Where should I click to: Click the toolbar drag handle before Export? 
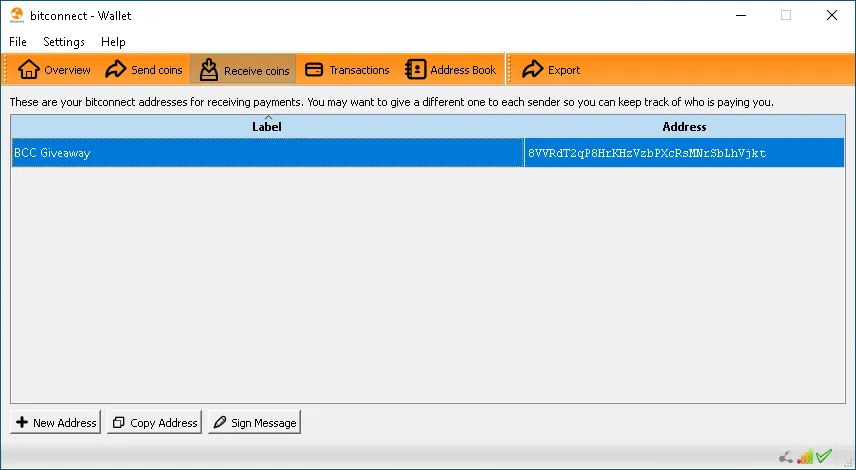pos(509,69)
